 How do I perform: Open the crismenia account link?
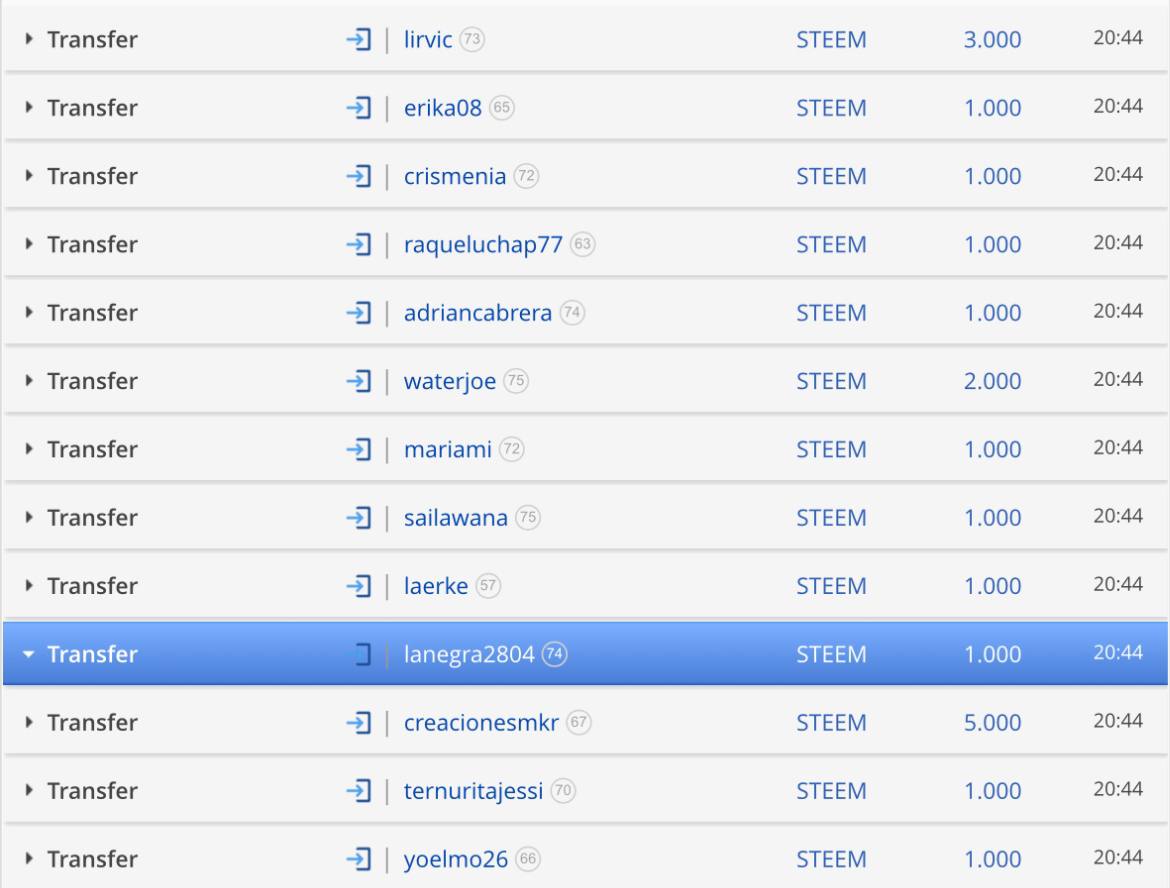point(454,177)
